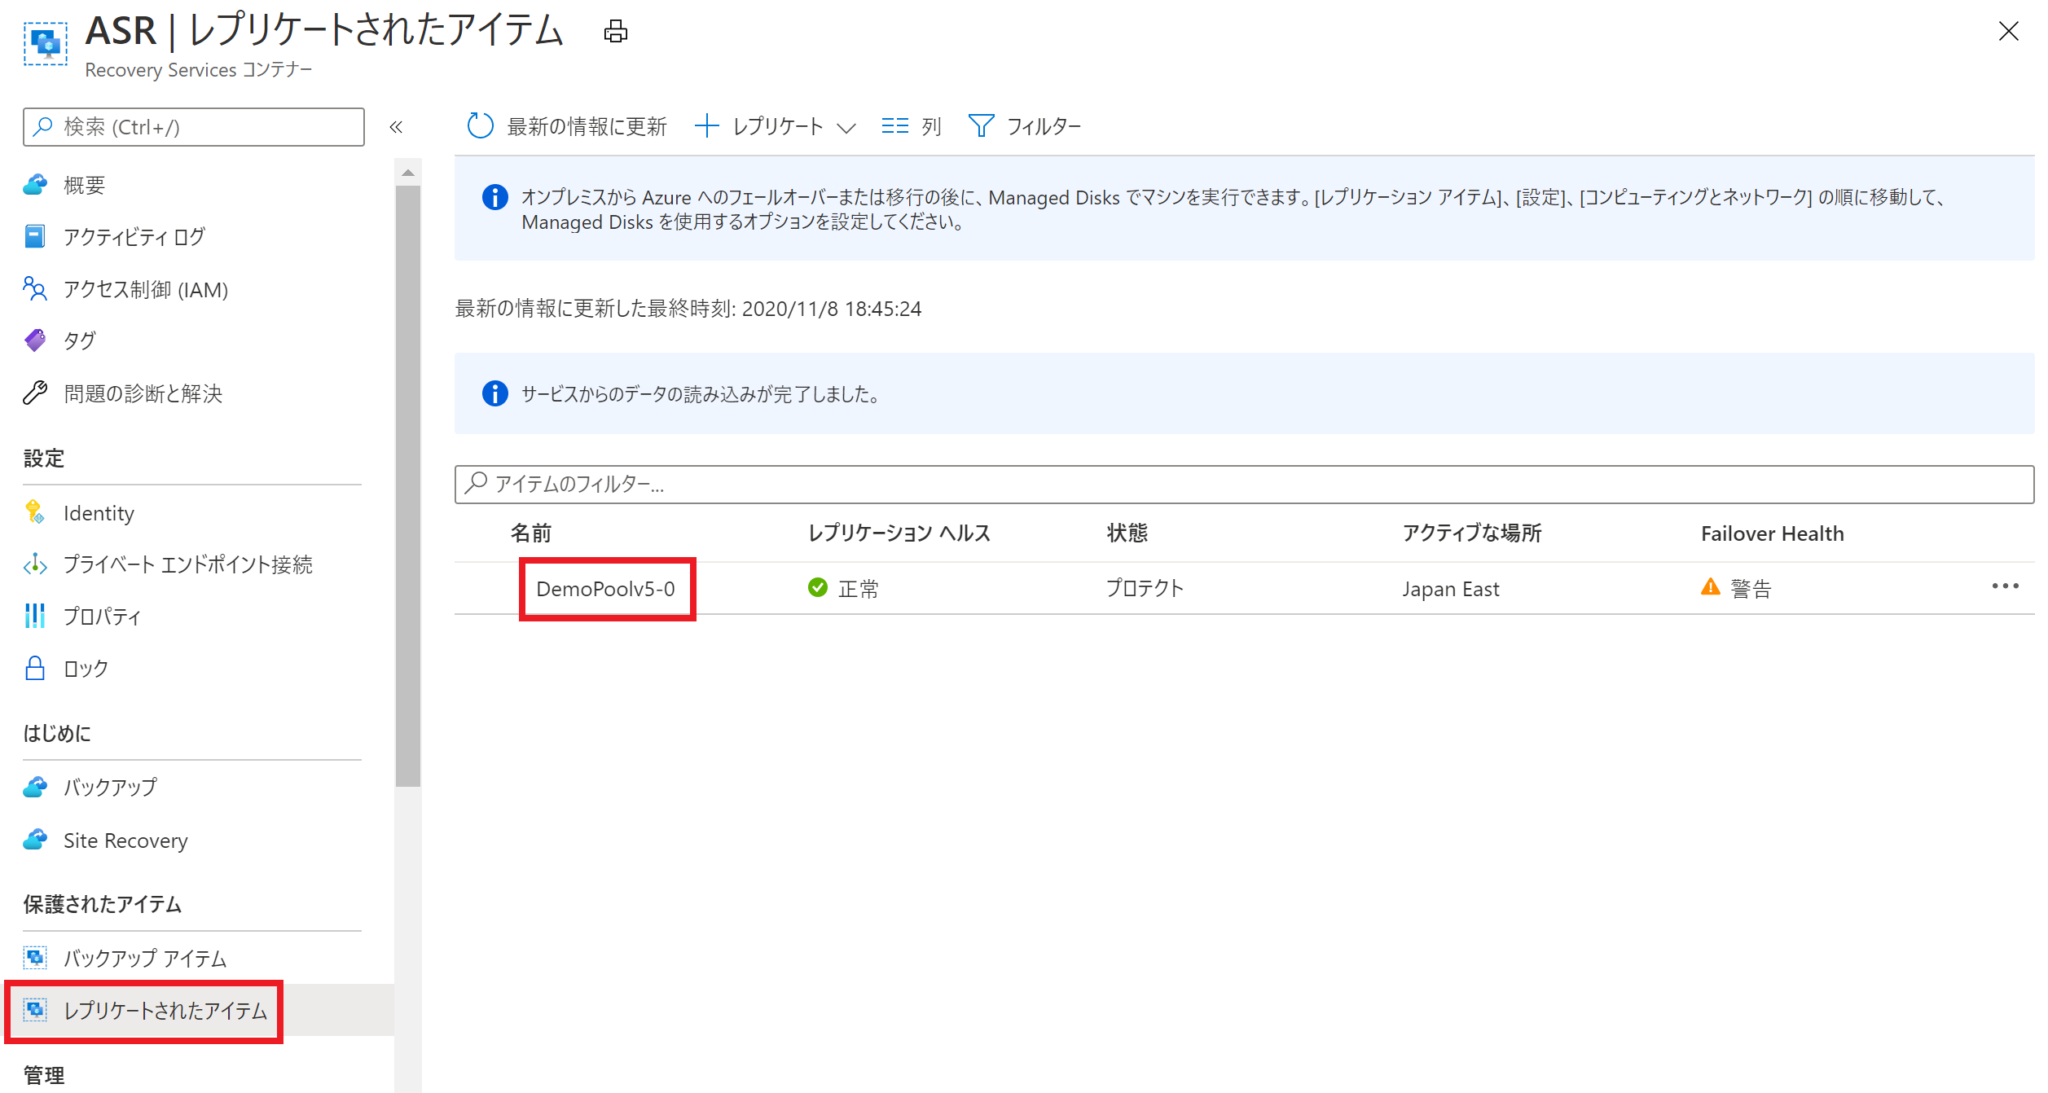Click the Managed Disks info banner icon
This screenshot has width=2048, height=1093.
tap(495, 197)
